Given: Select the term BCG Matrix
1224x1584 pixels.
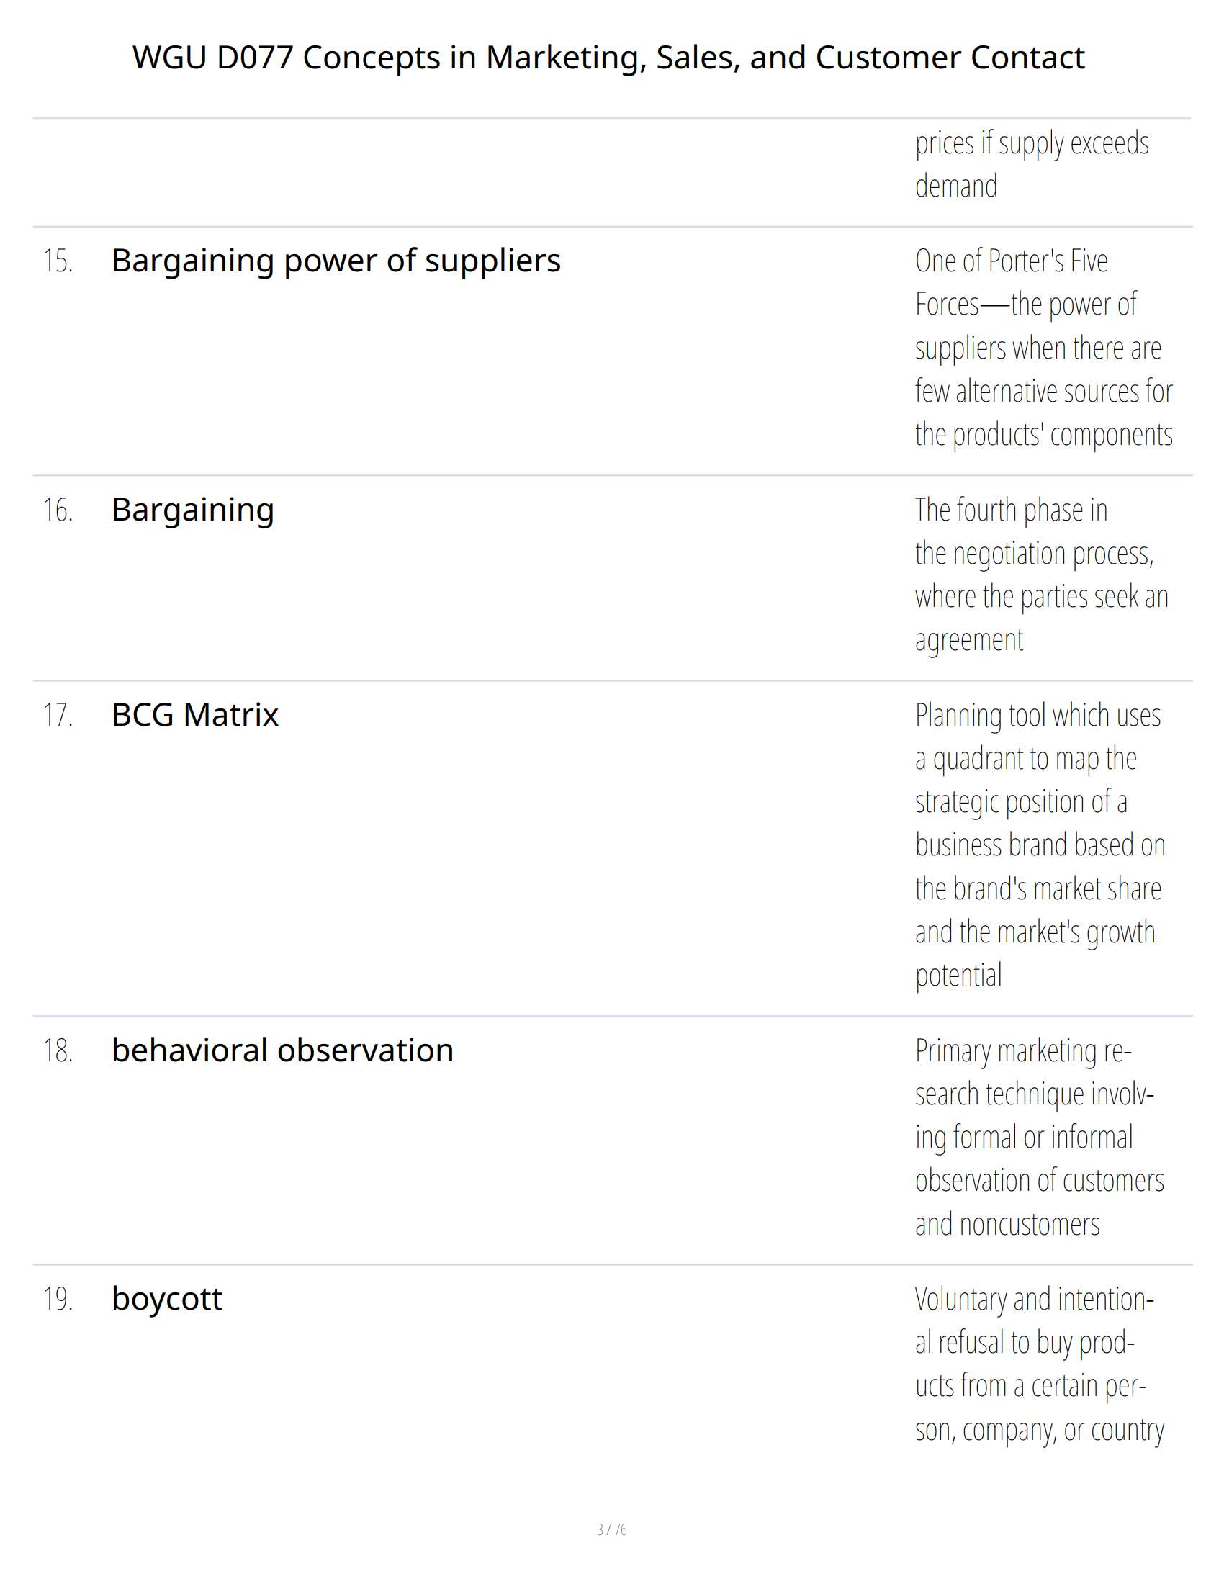Looking at the screenshot, I should [195, 715].
